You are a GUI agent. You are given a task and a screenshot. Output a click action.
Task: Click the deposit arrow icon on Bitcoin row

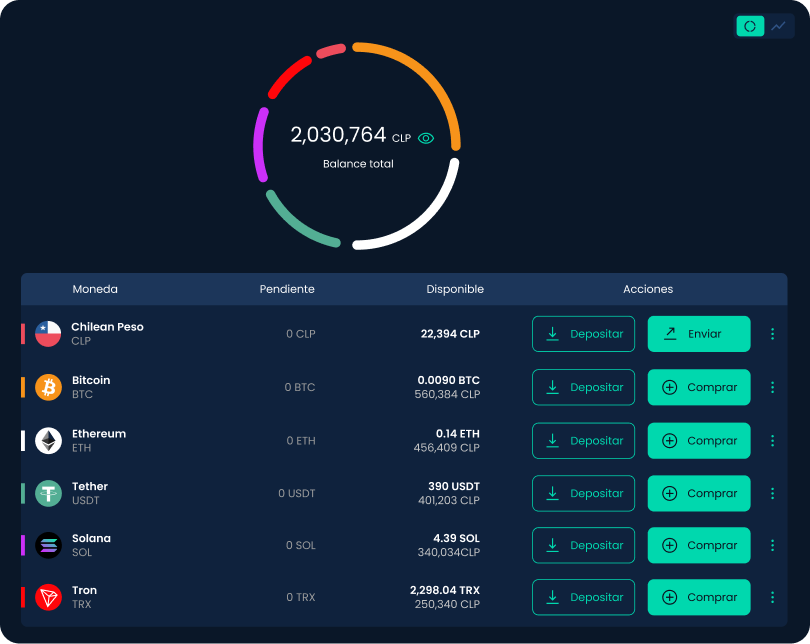pos(552,387)
